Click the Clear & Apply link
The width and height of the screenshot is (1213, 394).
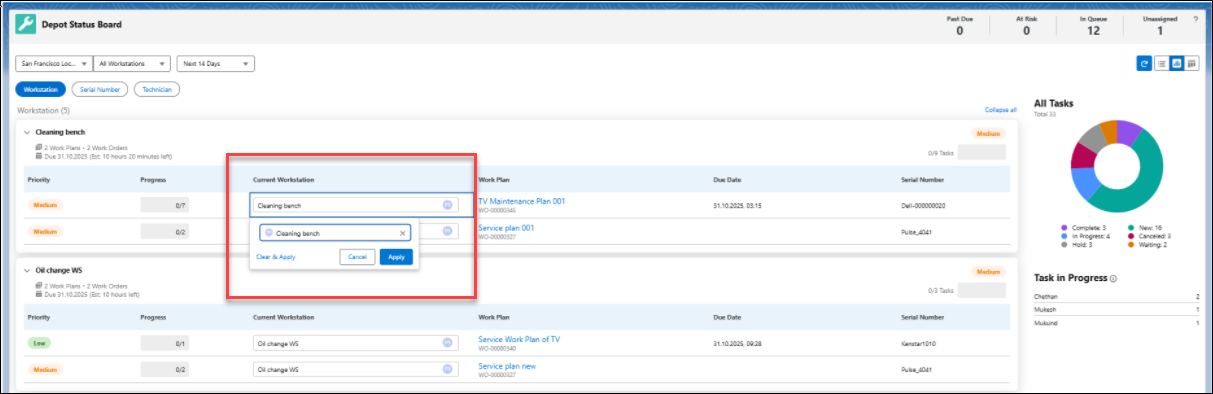pos(276,257)
